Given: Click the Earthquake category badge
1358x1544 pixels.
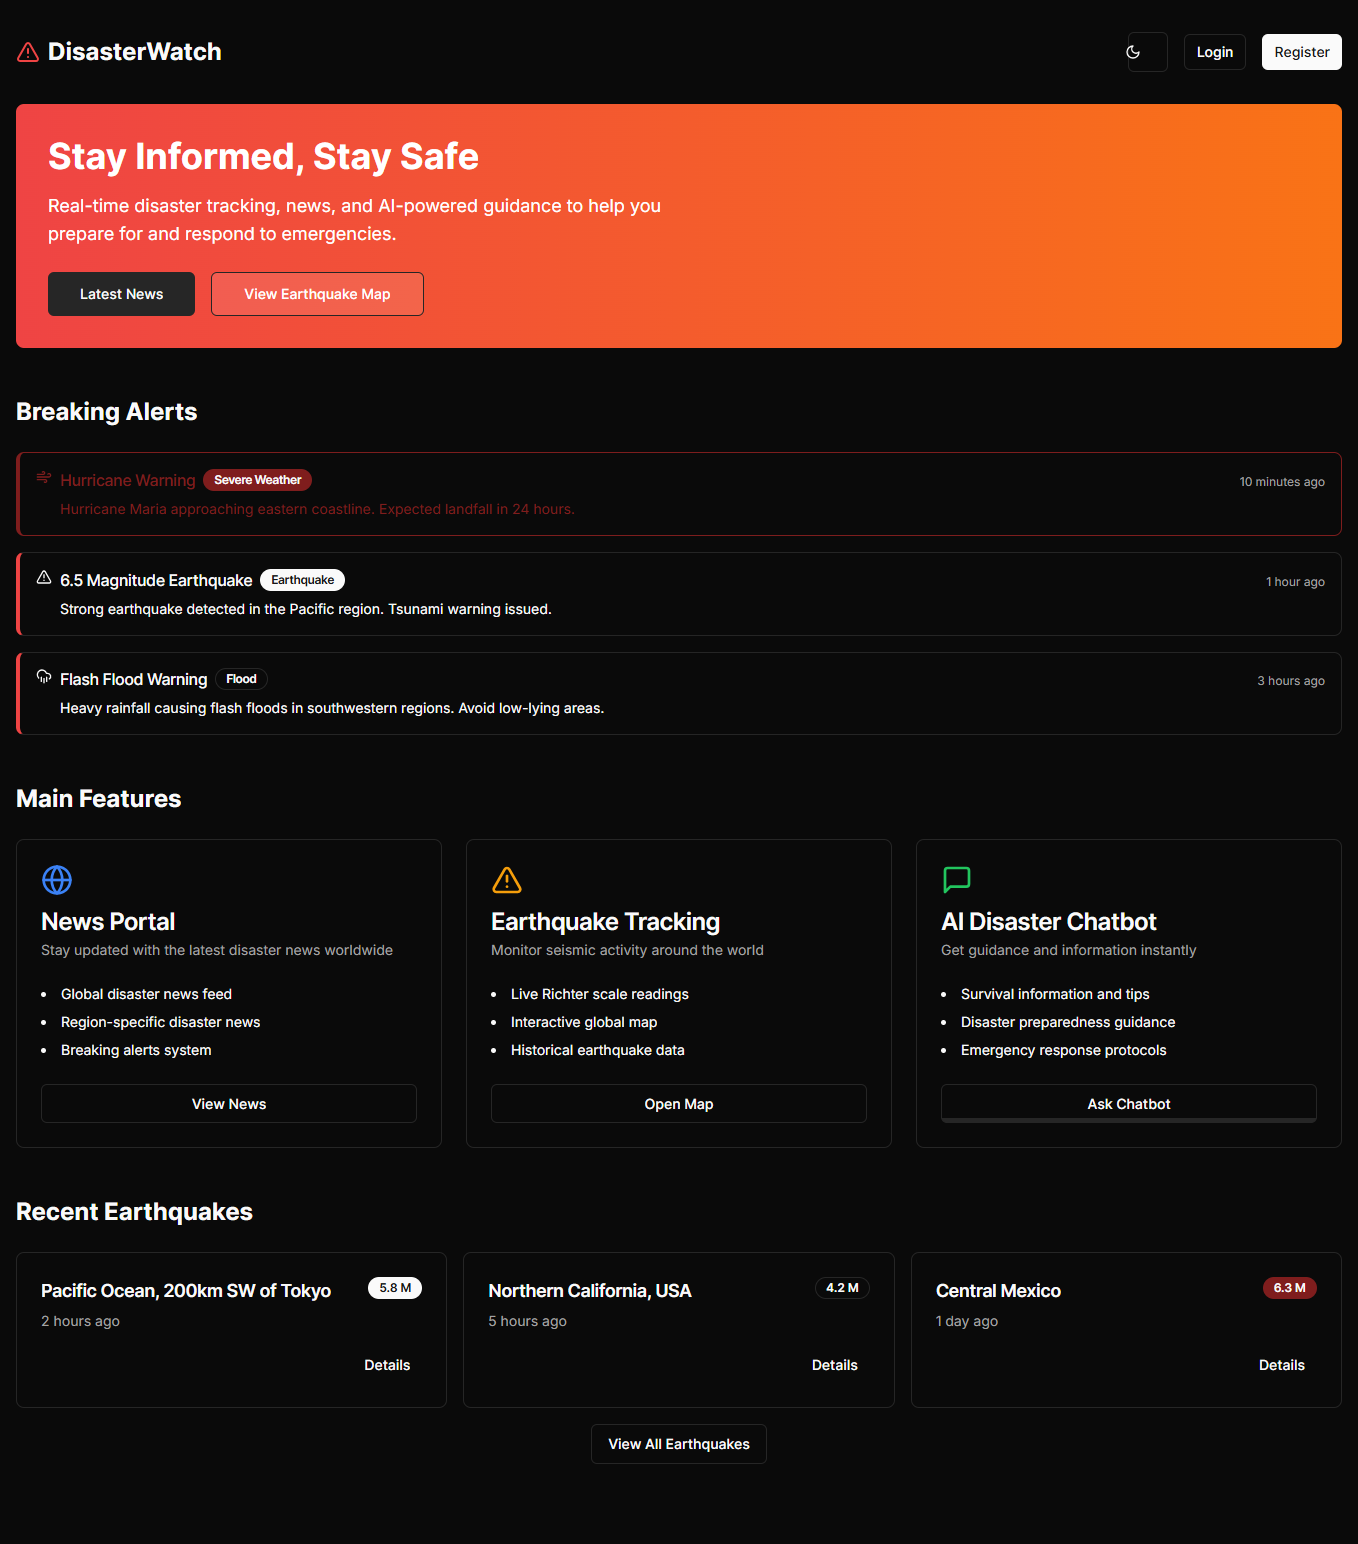Looking at the screenshot, I should tap(302, 579).
